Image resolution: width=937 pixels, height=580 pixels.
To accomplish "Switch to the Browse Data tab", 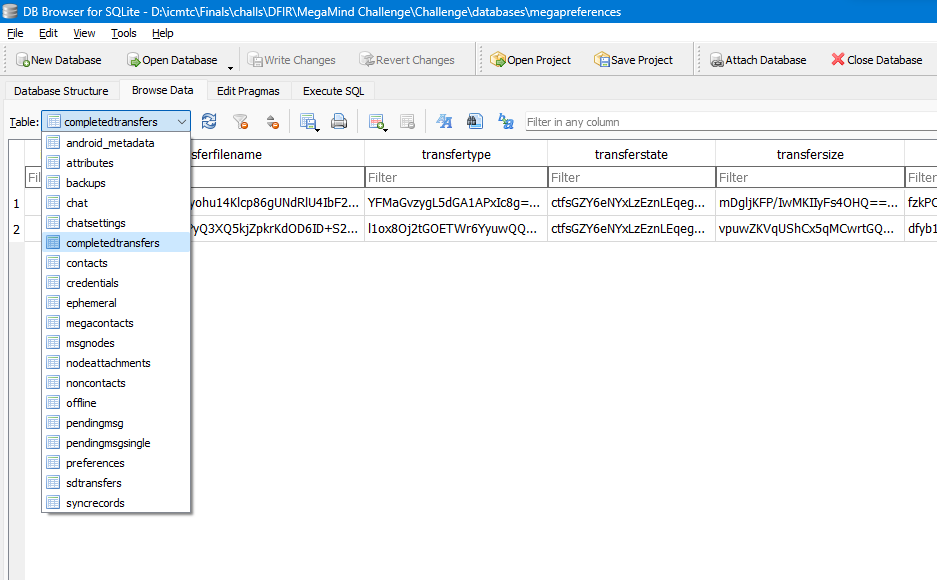I will (x=163, y=90).
